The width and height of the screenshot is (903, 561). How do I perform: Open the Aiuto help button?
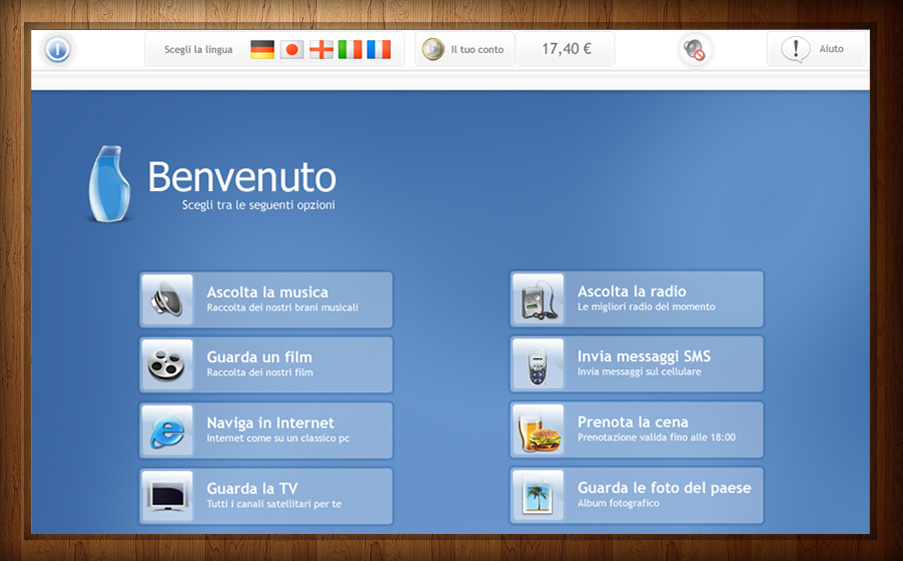pos(816,50)
